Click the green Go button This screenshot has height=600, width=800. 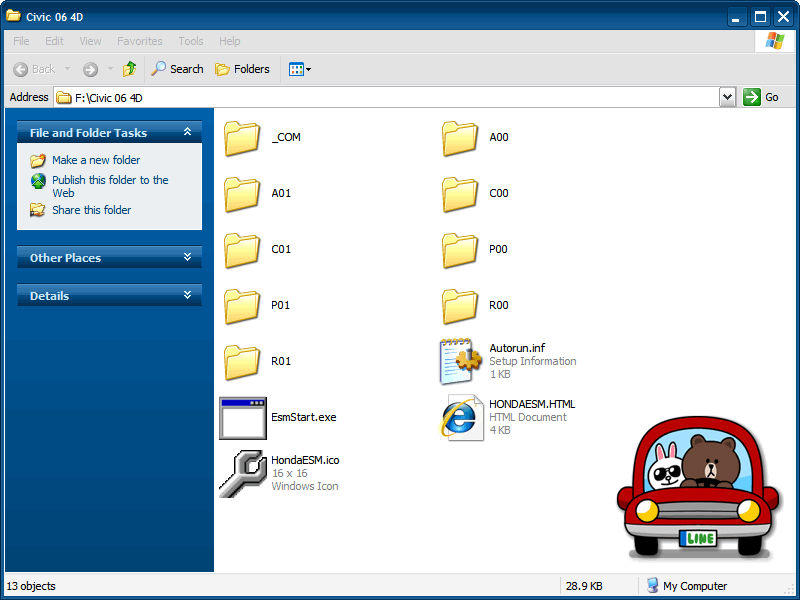(761, 97)
